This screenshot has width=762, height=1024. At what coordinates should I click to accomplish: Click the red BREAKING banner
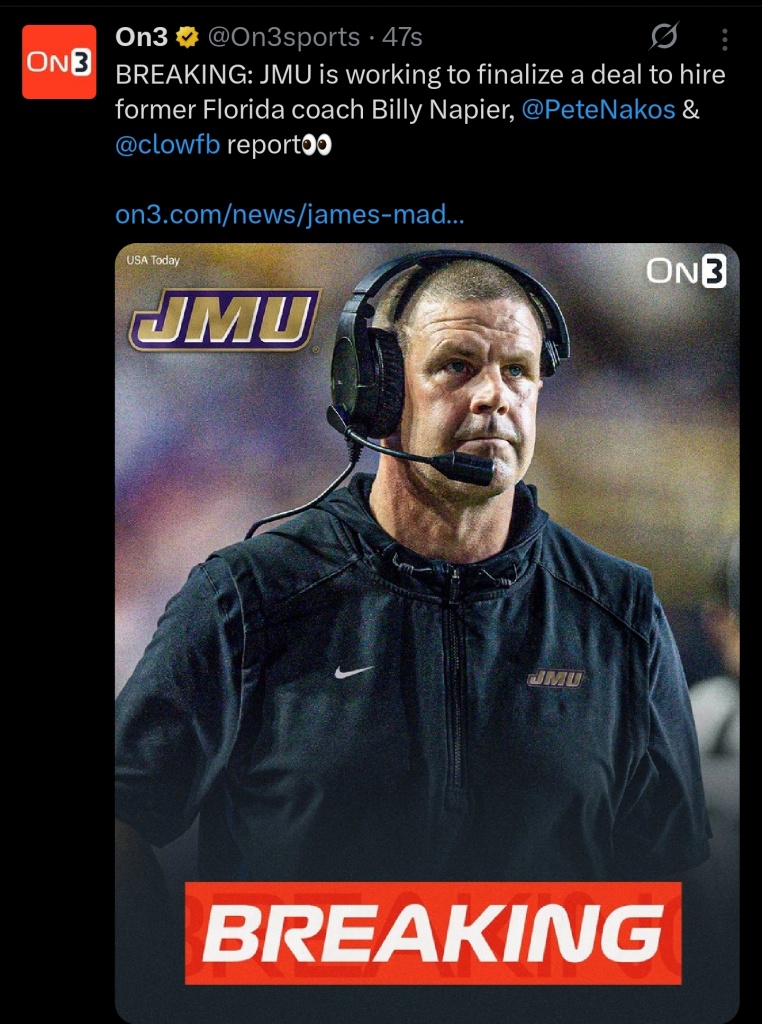click(433, 933)
